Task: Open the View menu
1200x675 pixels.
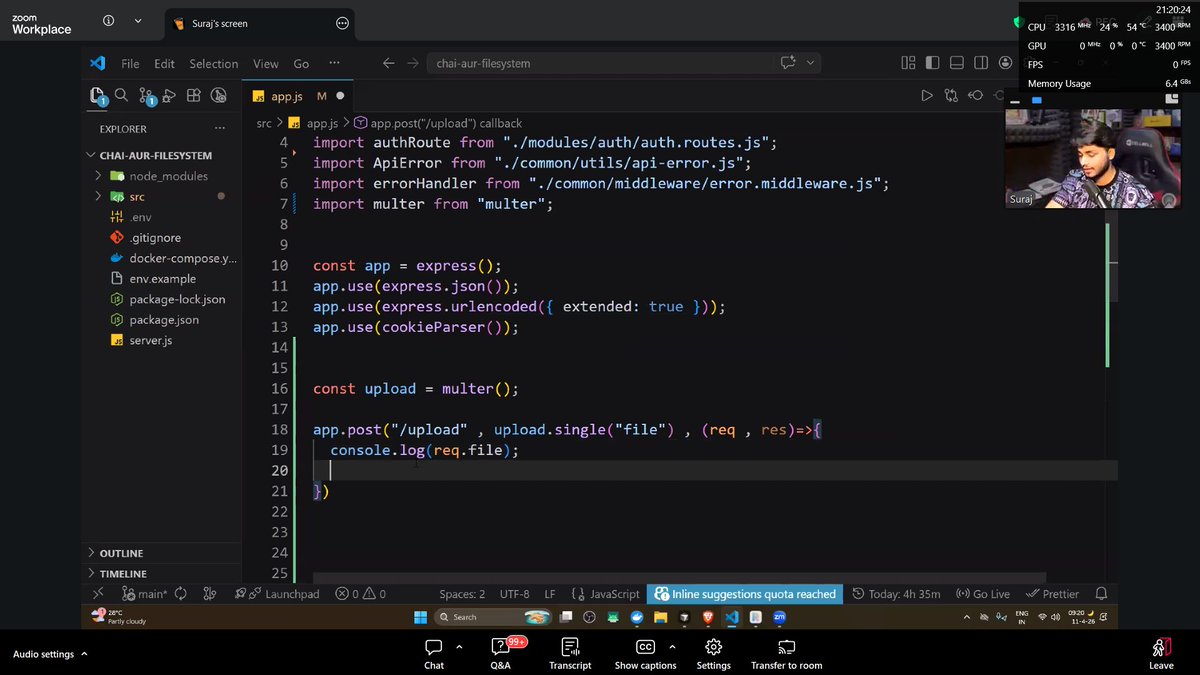Action: point(266,63)
